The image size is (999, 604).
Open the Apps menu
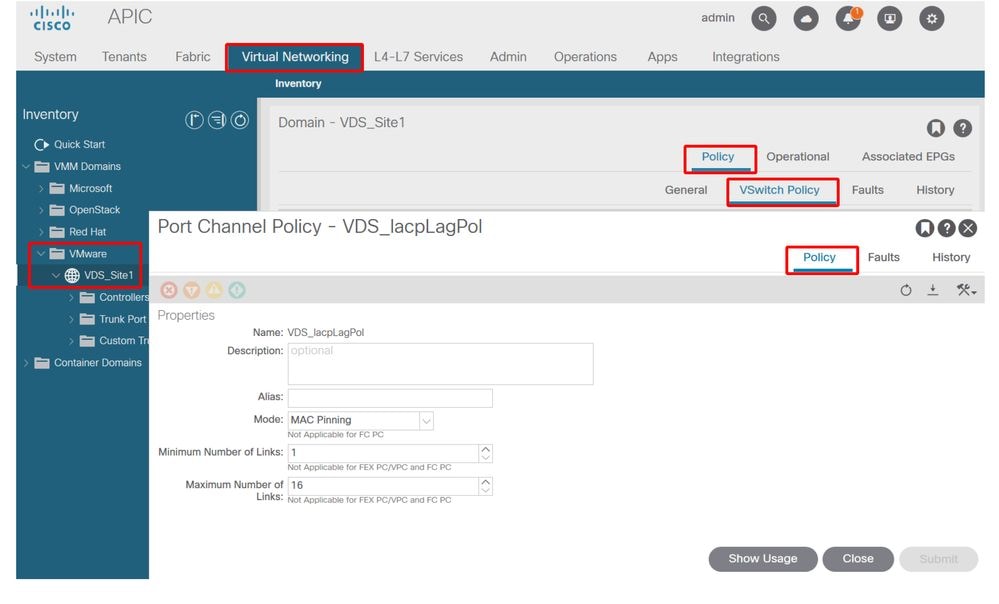[662, 57]
